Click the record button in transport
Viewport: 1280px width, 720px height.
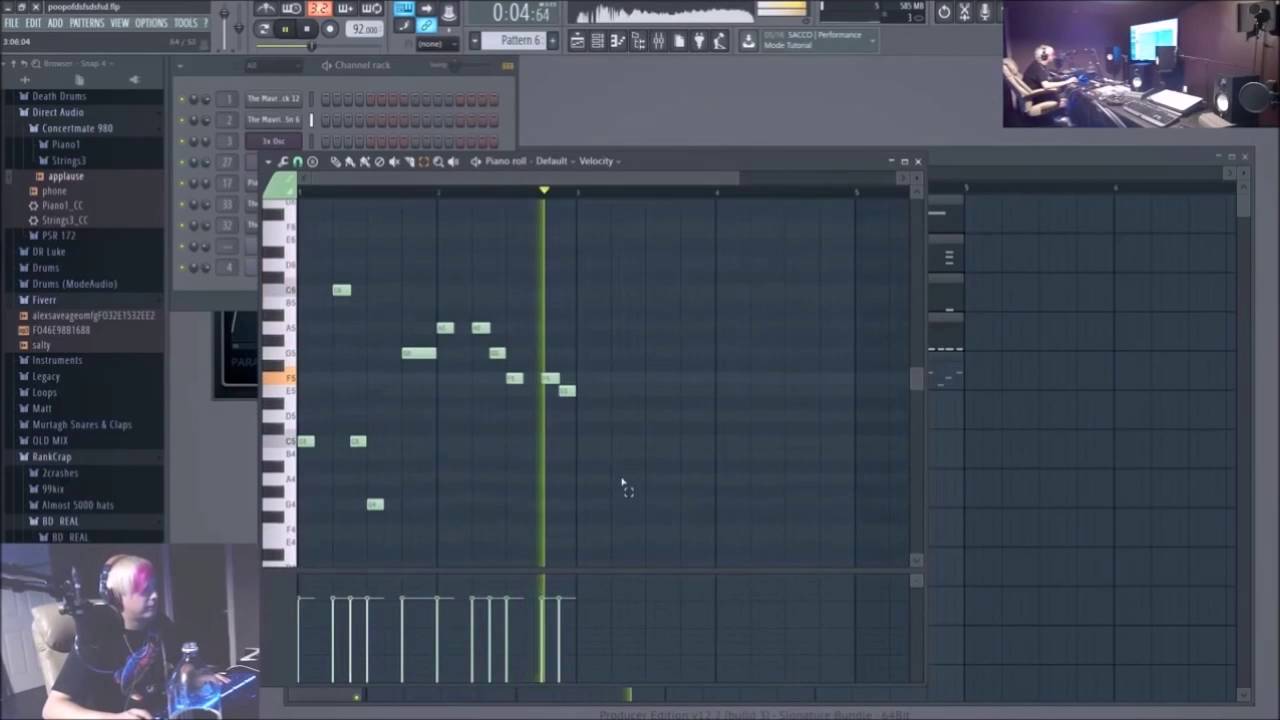click(329, 30)
